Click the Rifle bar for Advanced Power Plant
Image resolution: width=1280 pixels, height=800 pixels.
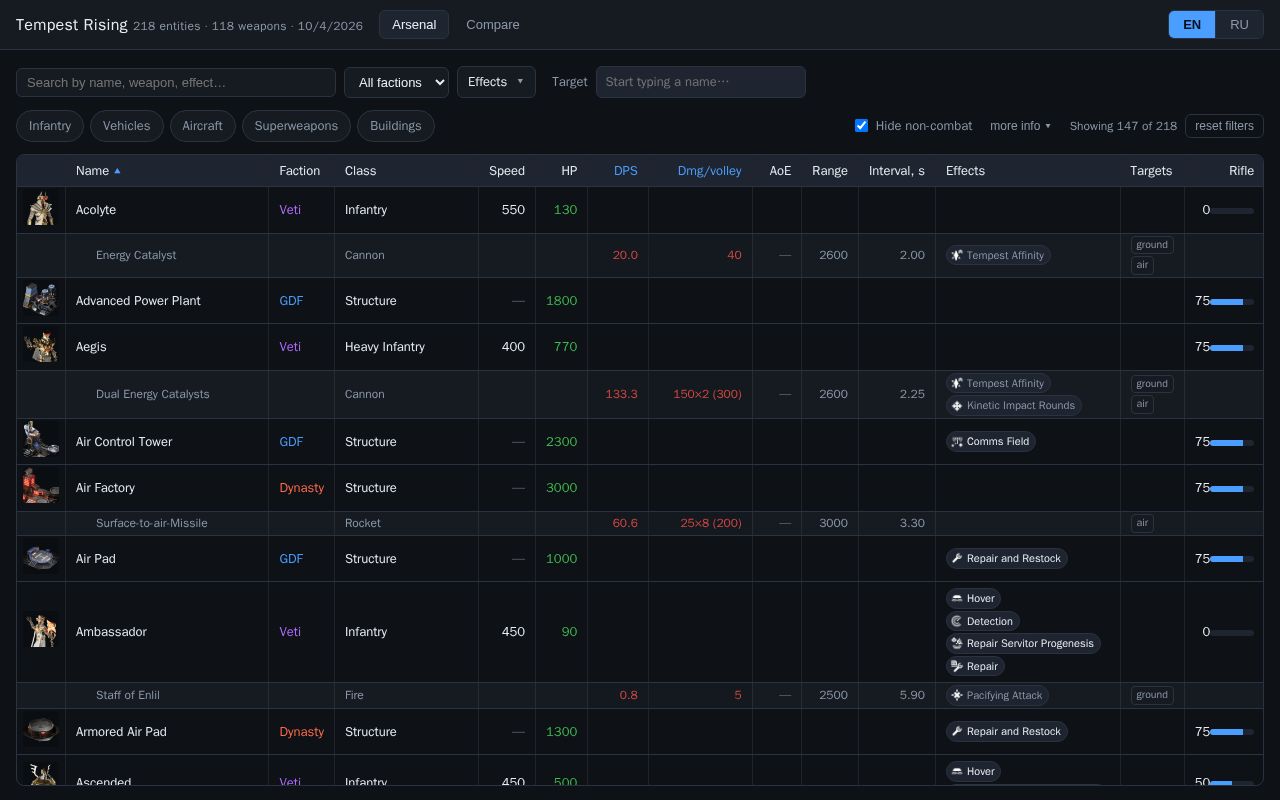(x=1232, y=301)
